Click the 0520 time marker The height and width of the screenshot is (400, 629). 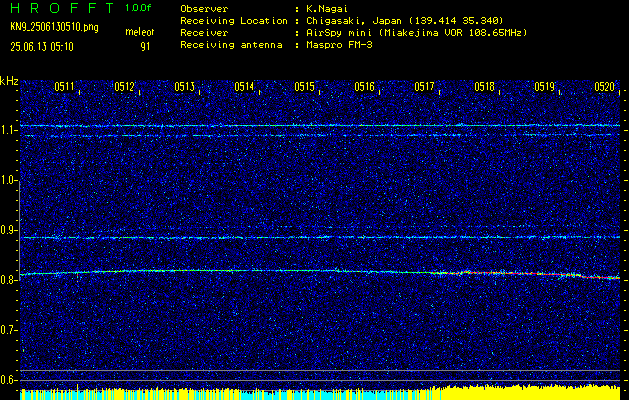click(605, 87)
